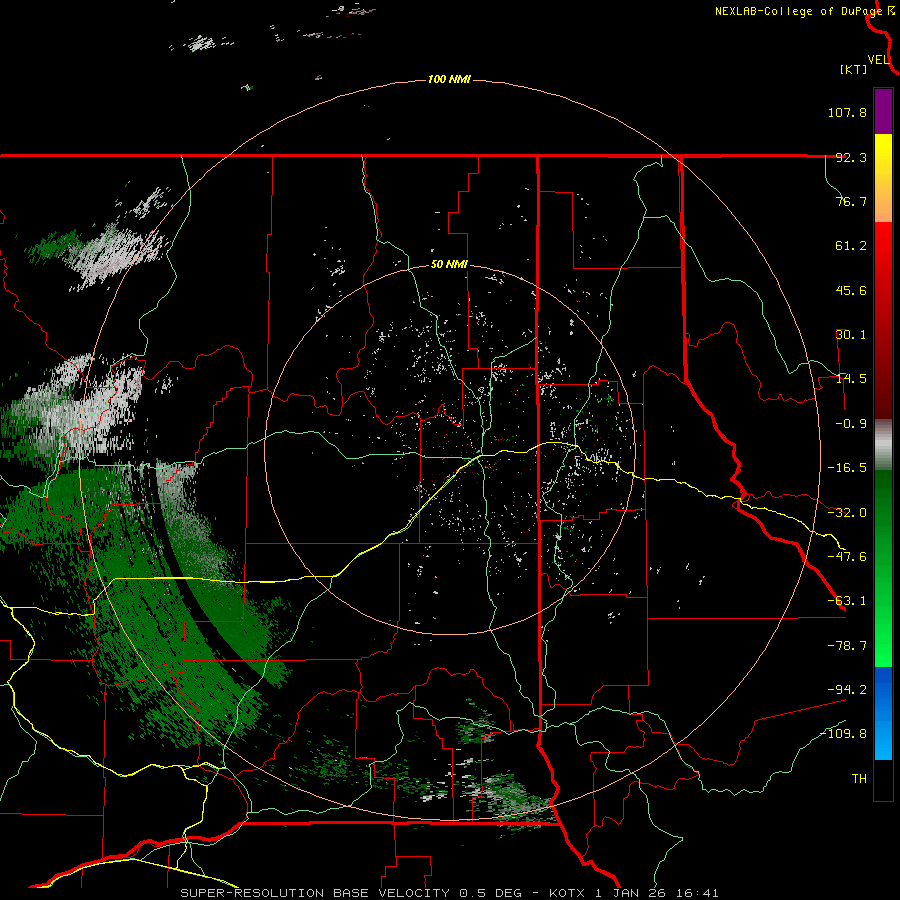The width and height of the screenshot is (900, 900).
Task: Select the 61.2 scale value
Action: click(851, 246)
